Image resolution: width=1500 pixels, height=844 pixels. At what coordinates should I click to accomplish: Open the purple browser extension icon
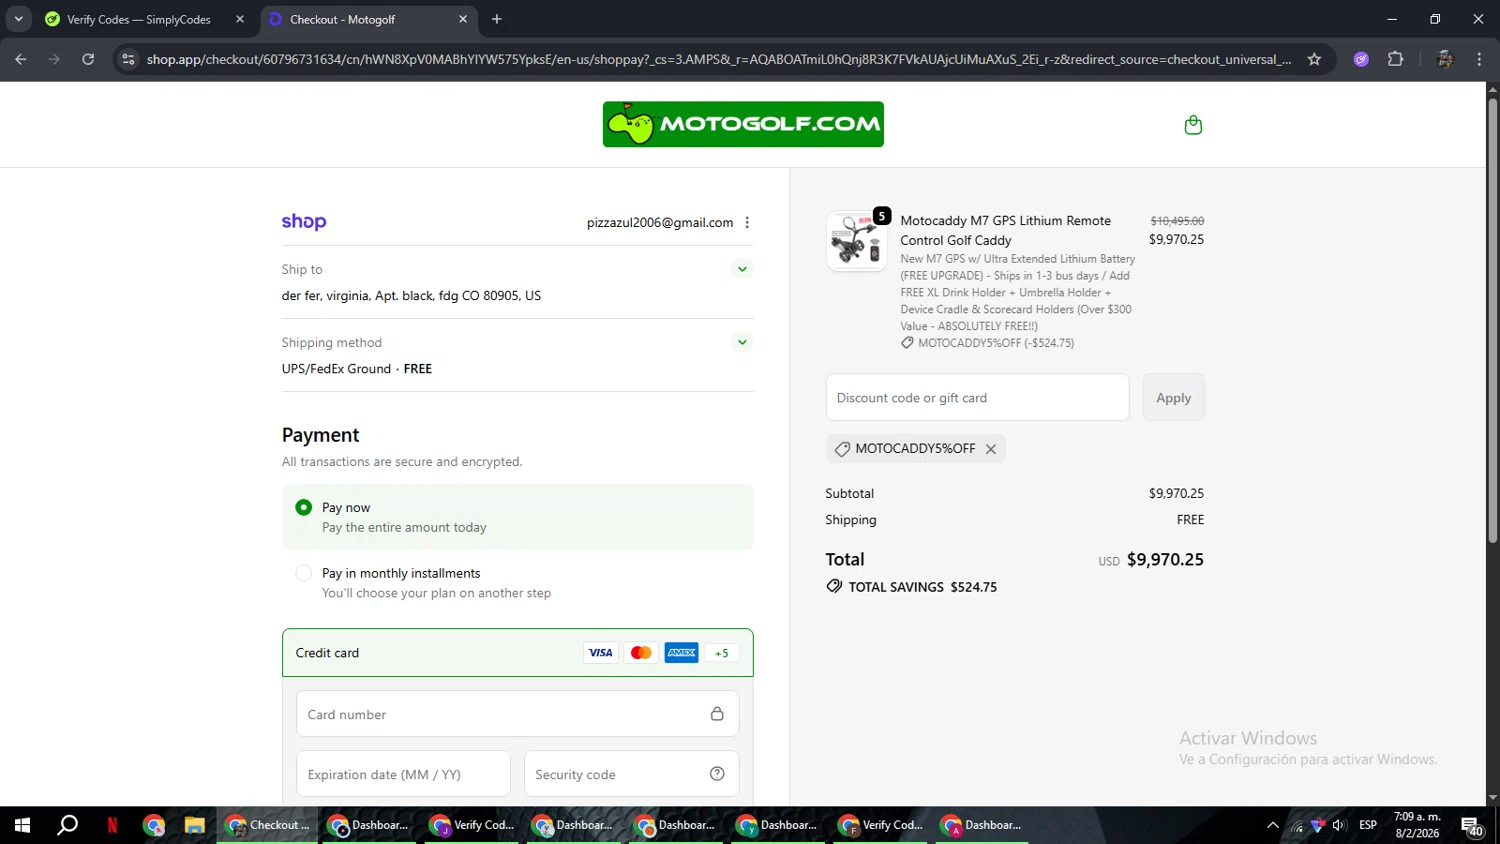1361,59
